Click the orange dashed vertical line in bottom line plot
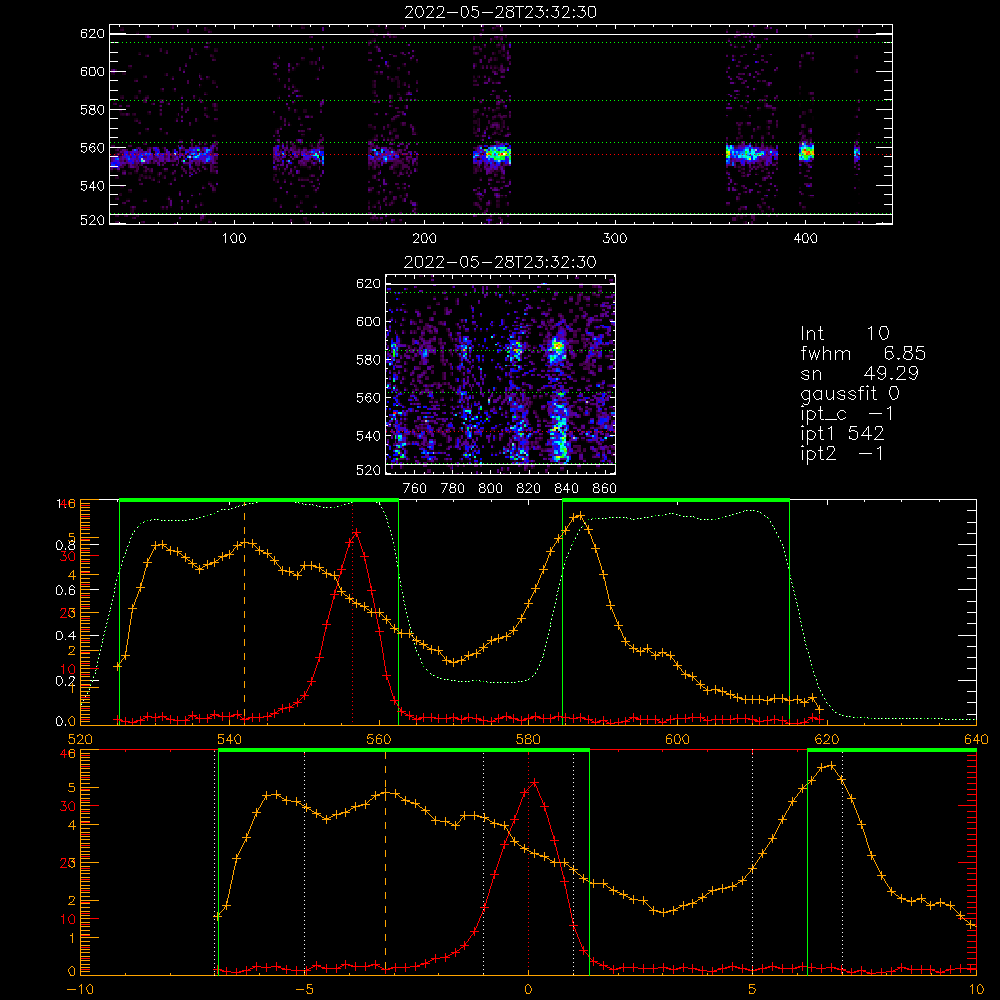Image resolution: width=1000 pixels, height=1000 pixels. [385, 861]
